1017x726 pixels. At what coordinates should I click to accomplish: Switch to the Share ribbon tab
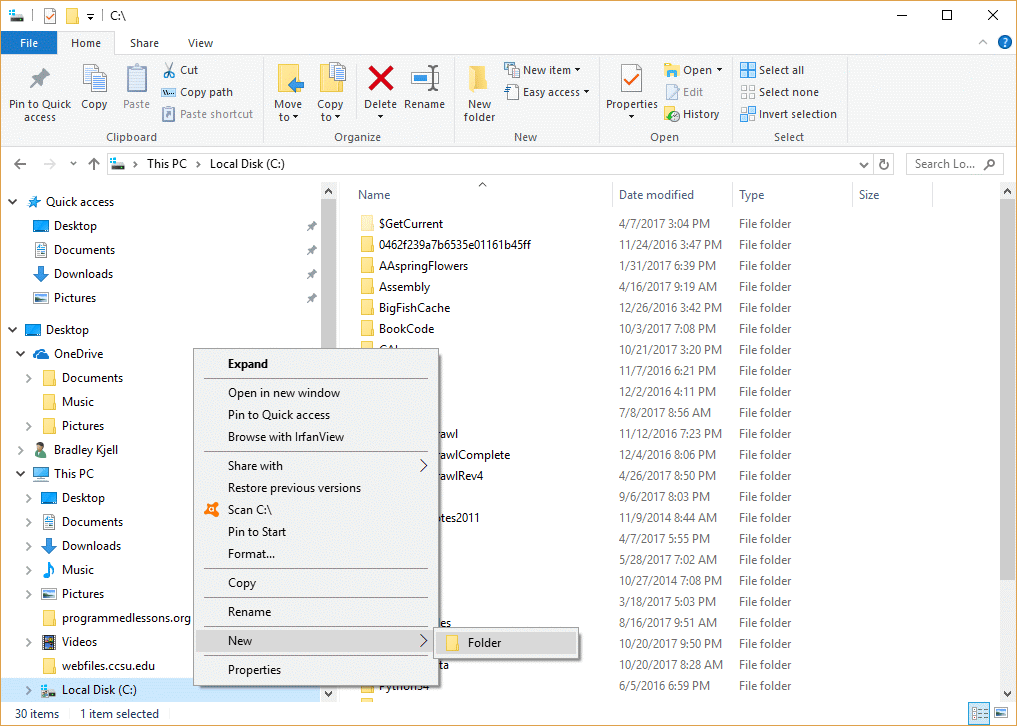[144, 43]
